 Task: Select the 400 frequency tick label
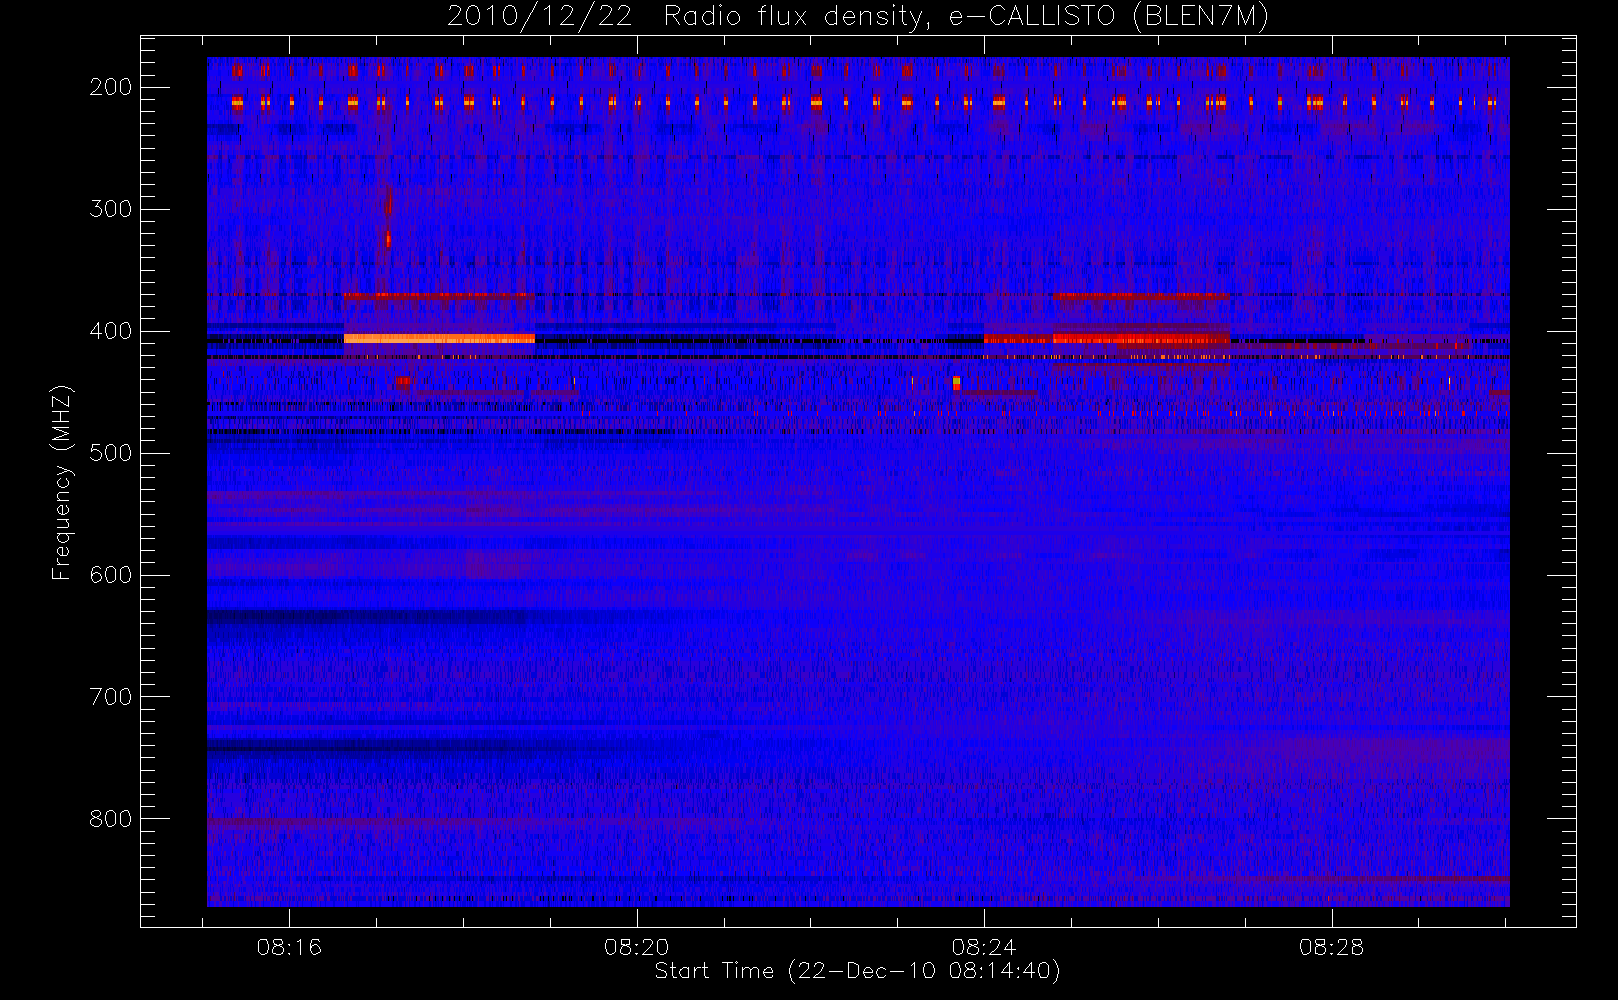(111, 331)
